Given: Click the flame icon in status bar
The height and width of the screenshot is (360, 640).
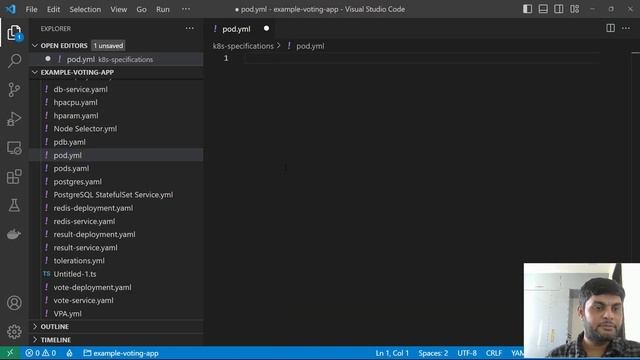Looking at the screenshot, I should (69, 353).
